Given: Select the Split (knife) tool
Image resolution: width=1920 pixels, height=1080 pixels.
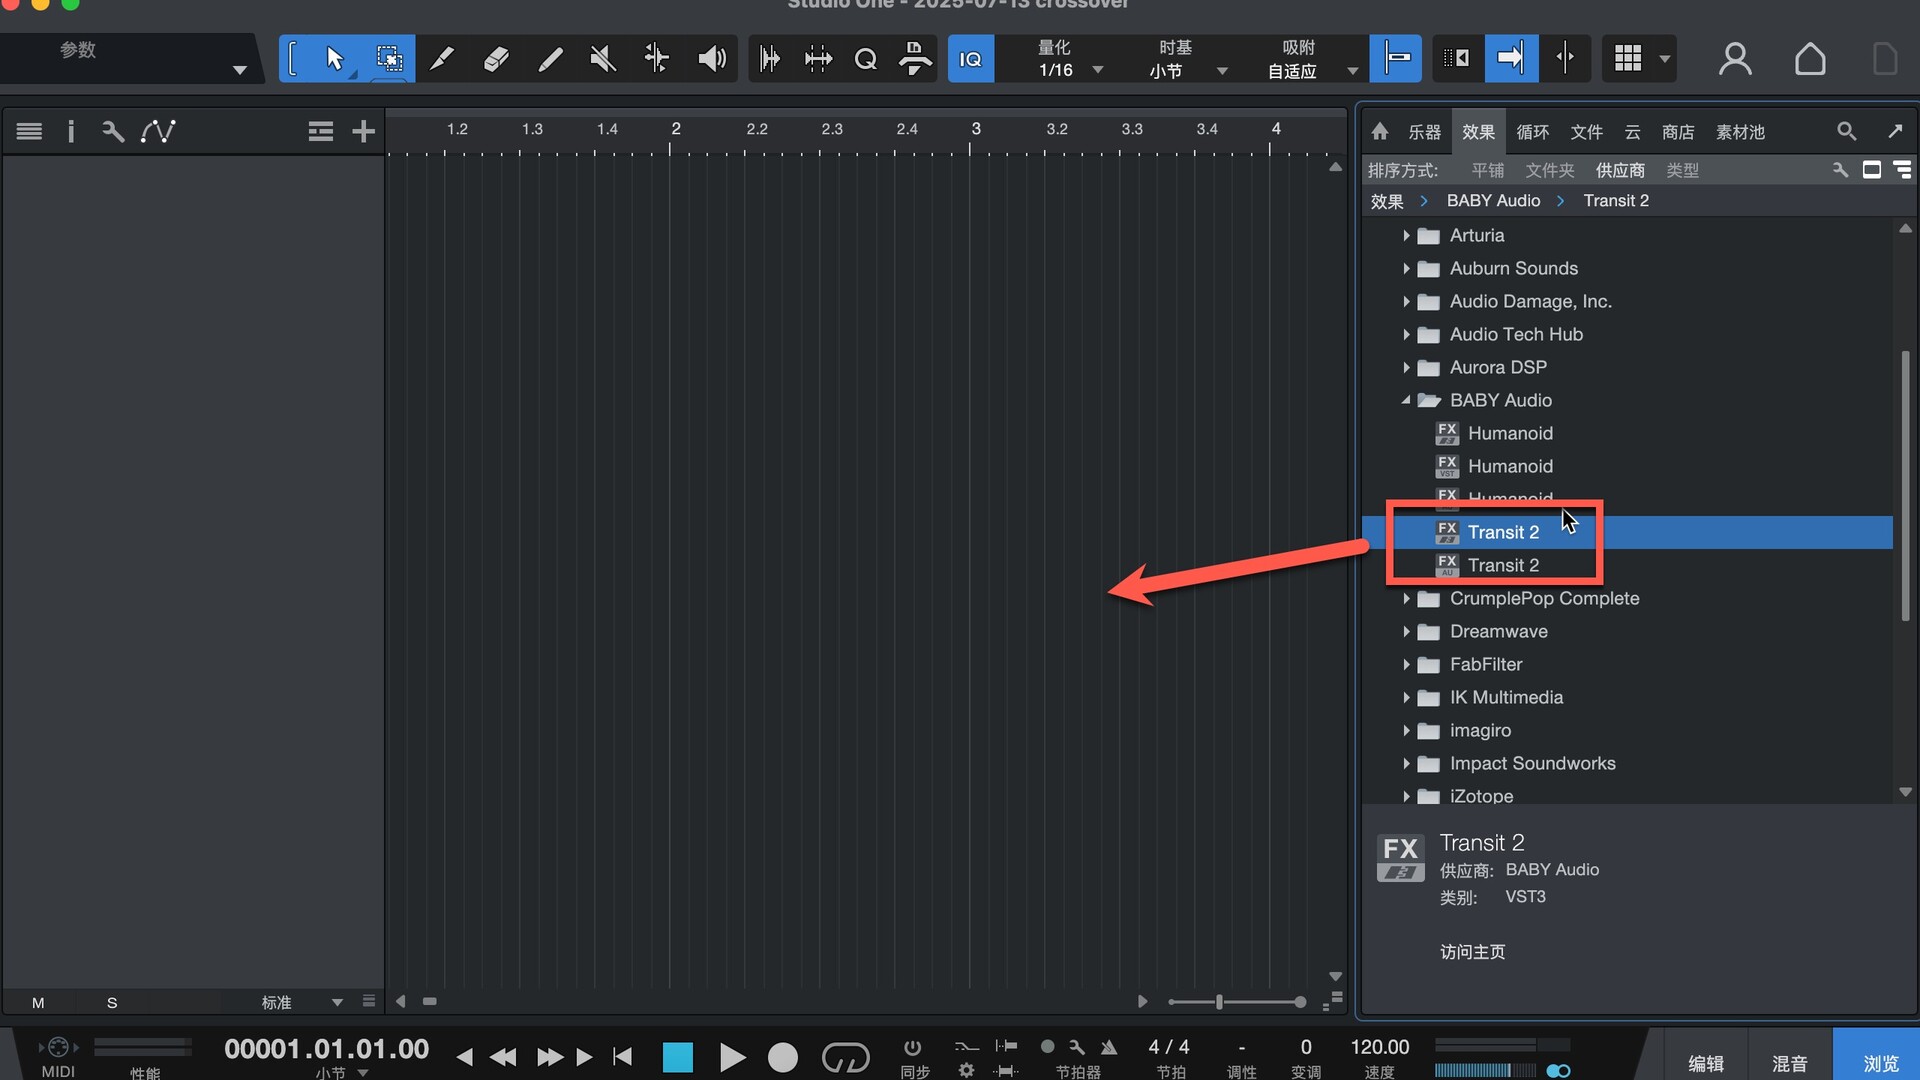Looking at the screenshot, I should [442, 59].
